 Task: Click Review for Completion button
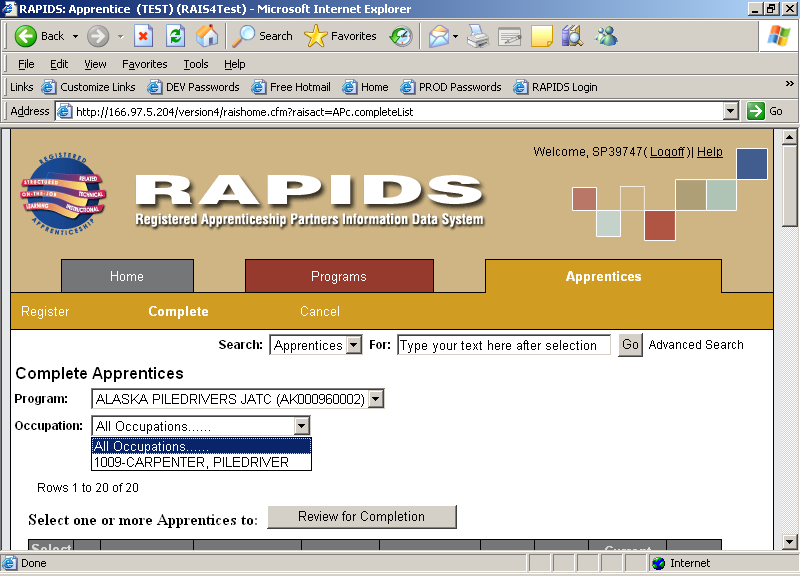click(x=362, y=517)
